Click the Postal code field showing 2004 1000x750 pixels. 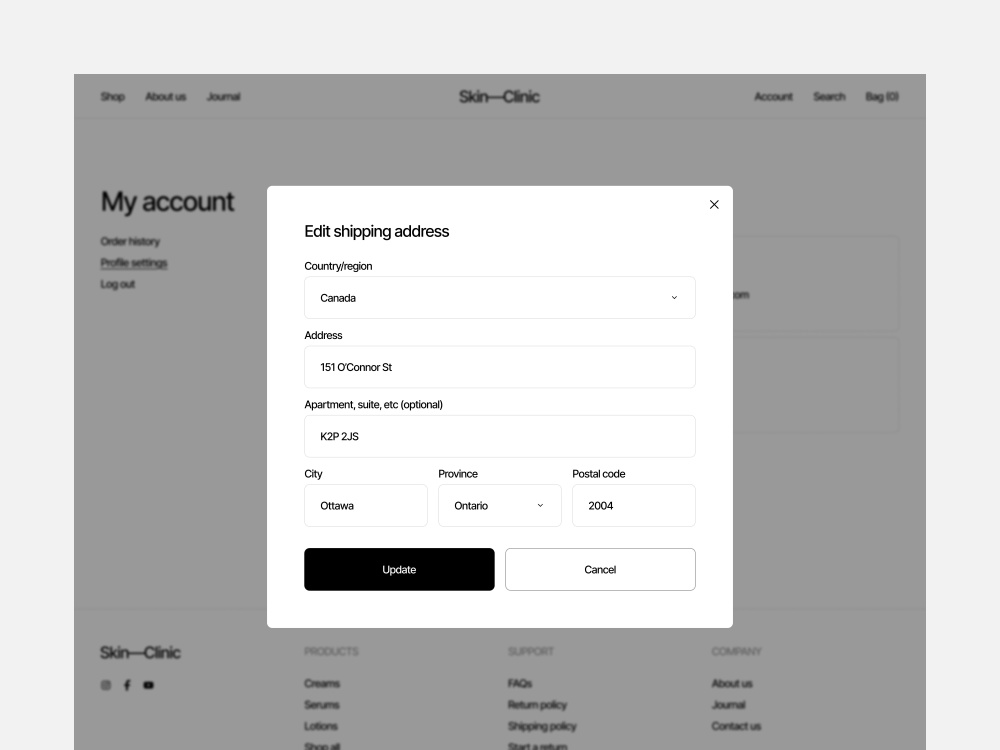634,506
